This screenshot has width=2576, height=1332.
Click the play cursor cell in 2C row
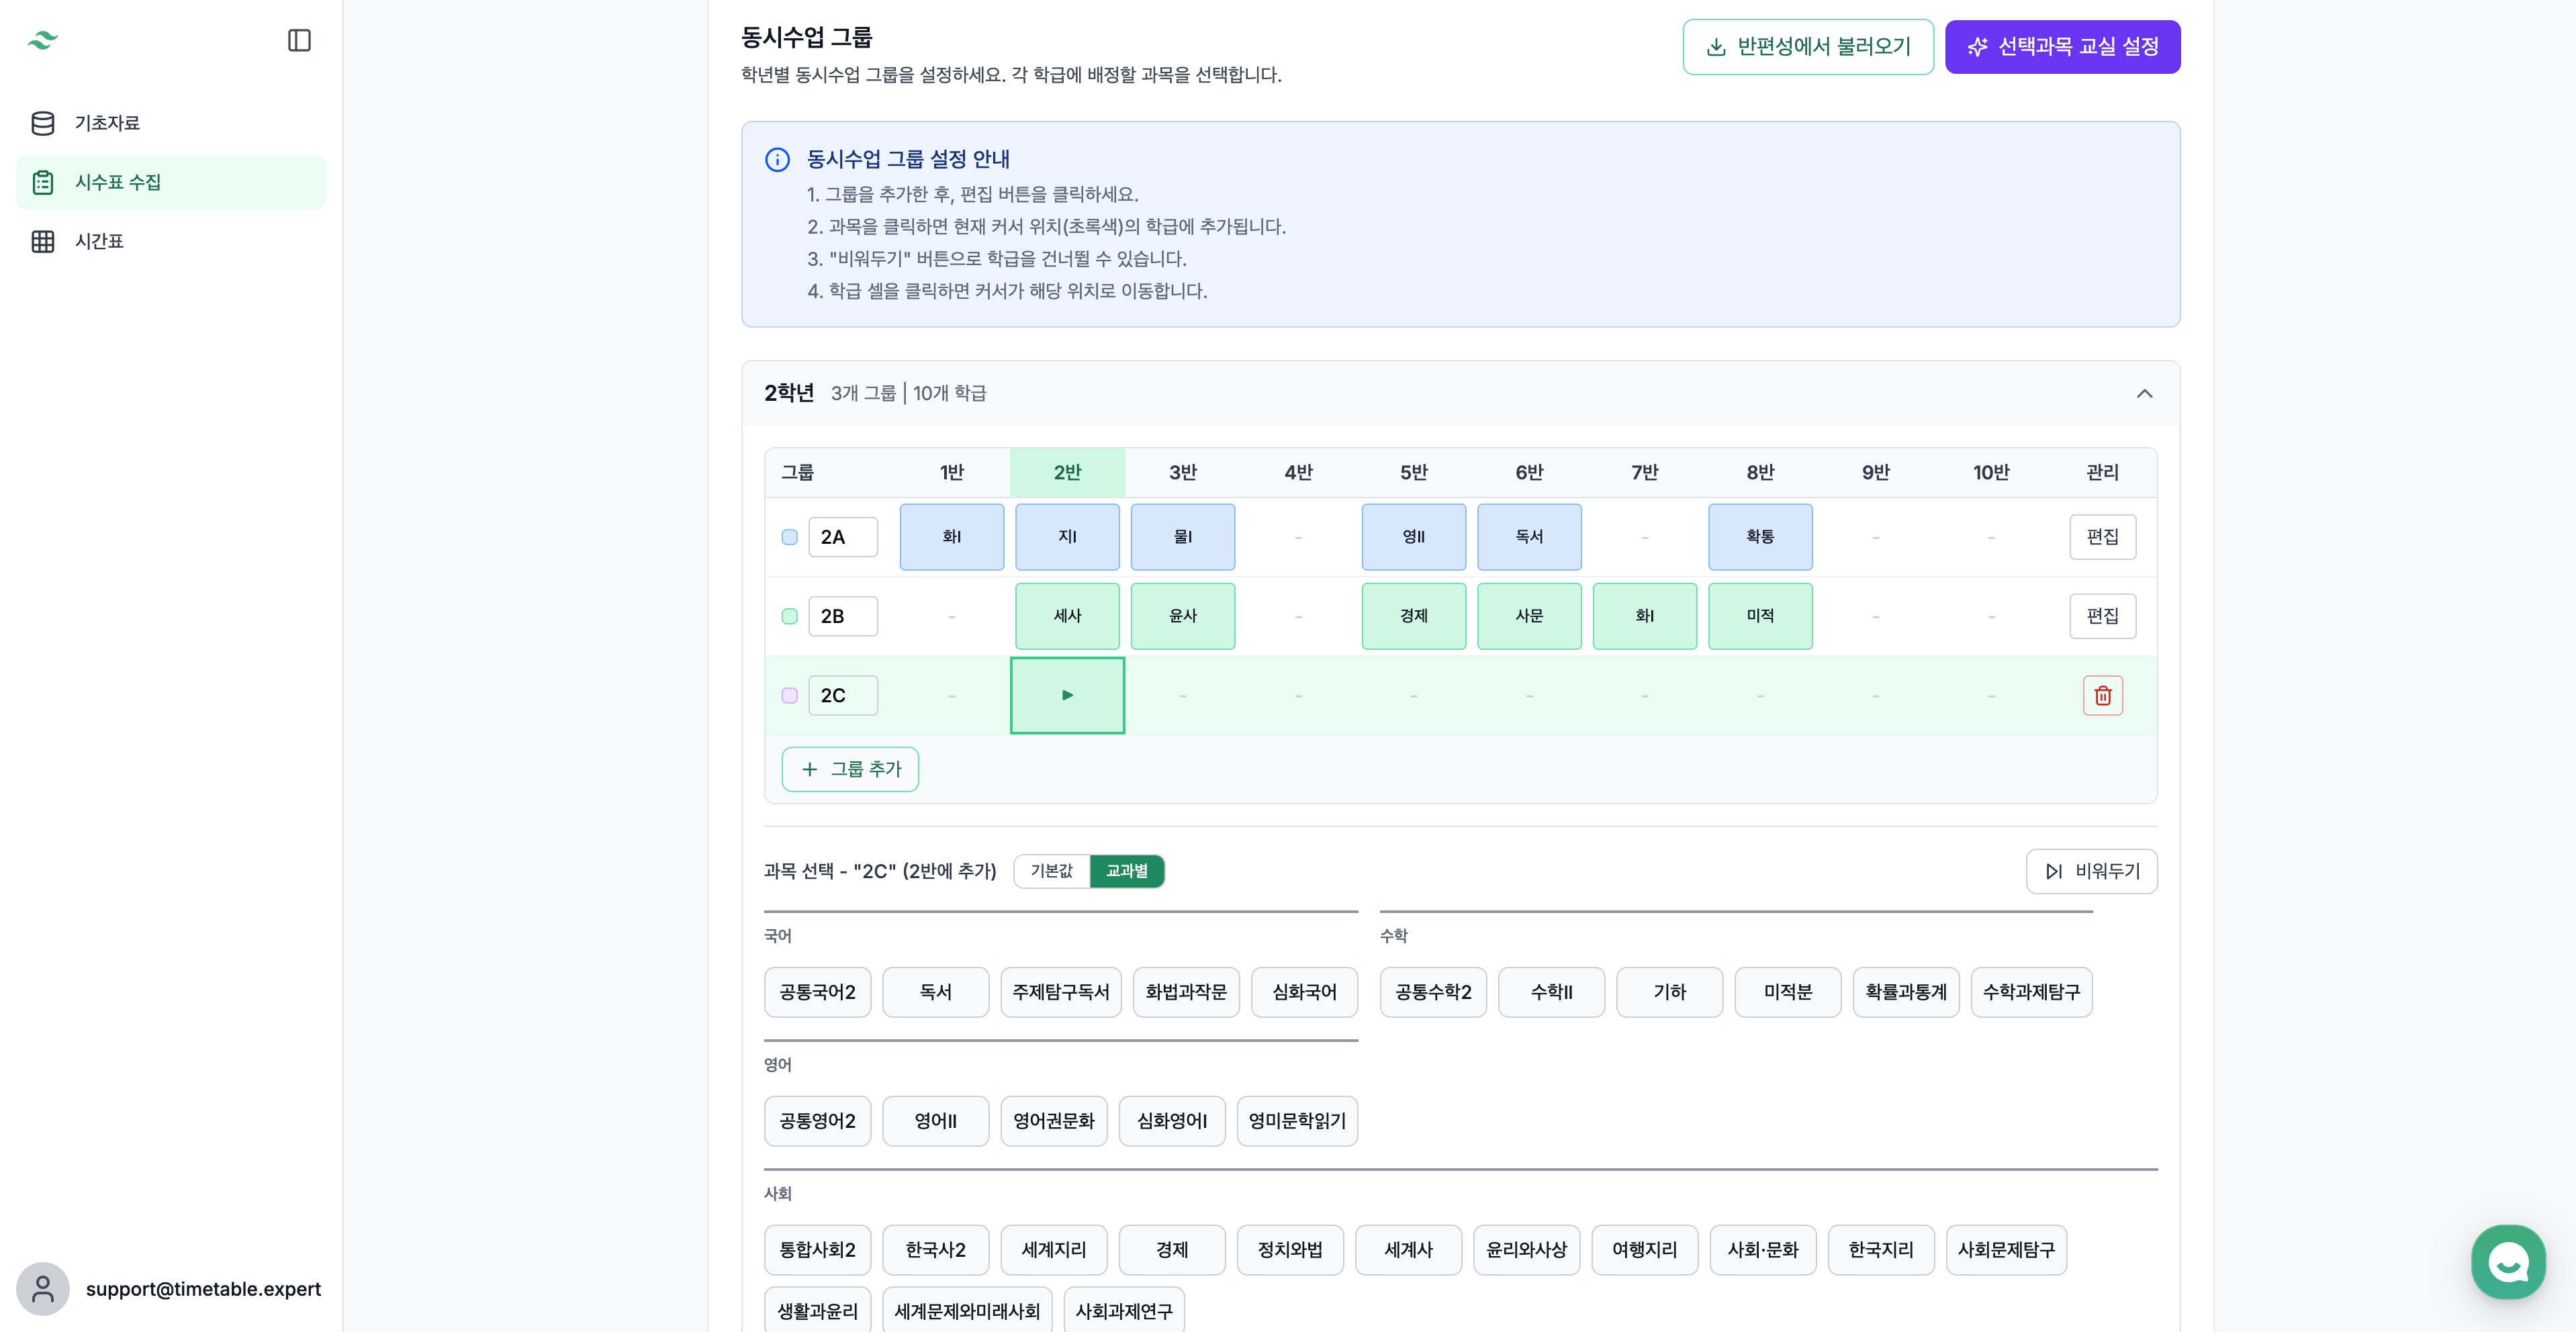(x=1067, y=695)
